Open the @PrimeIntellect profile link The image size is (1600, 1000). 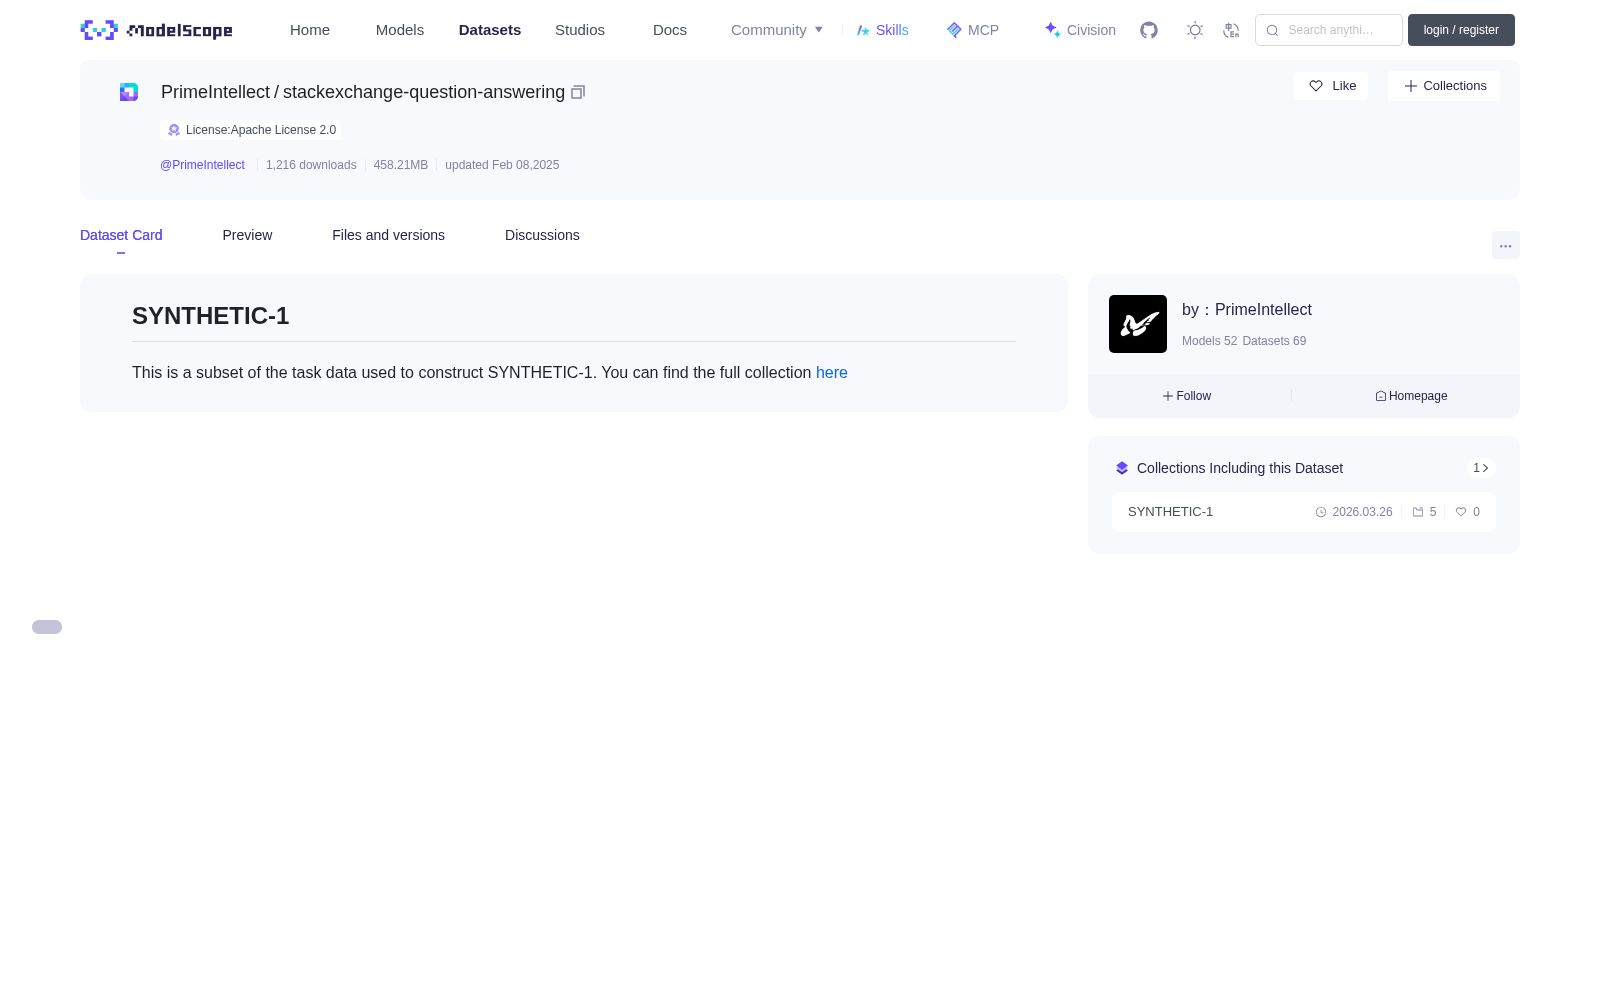click(202, 165)
